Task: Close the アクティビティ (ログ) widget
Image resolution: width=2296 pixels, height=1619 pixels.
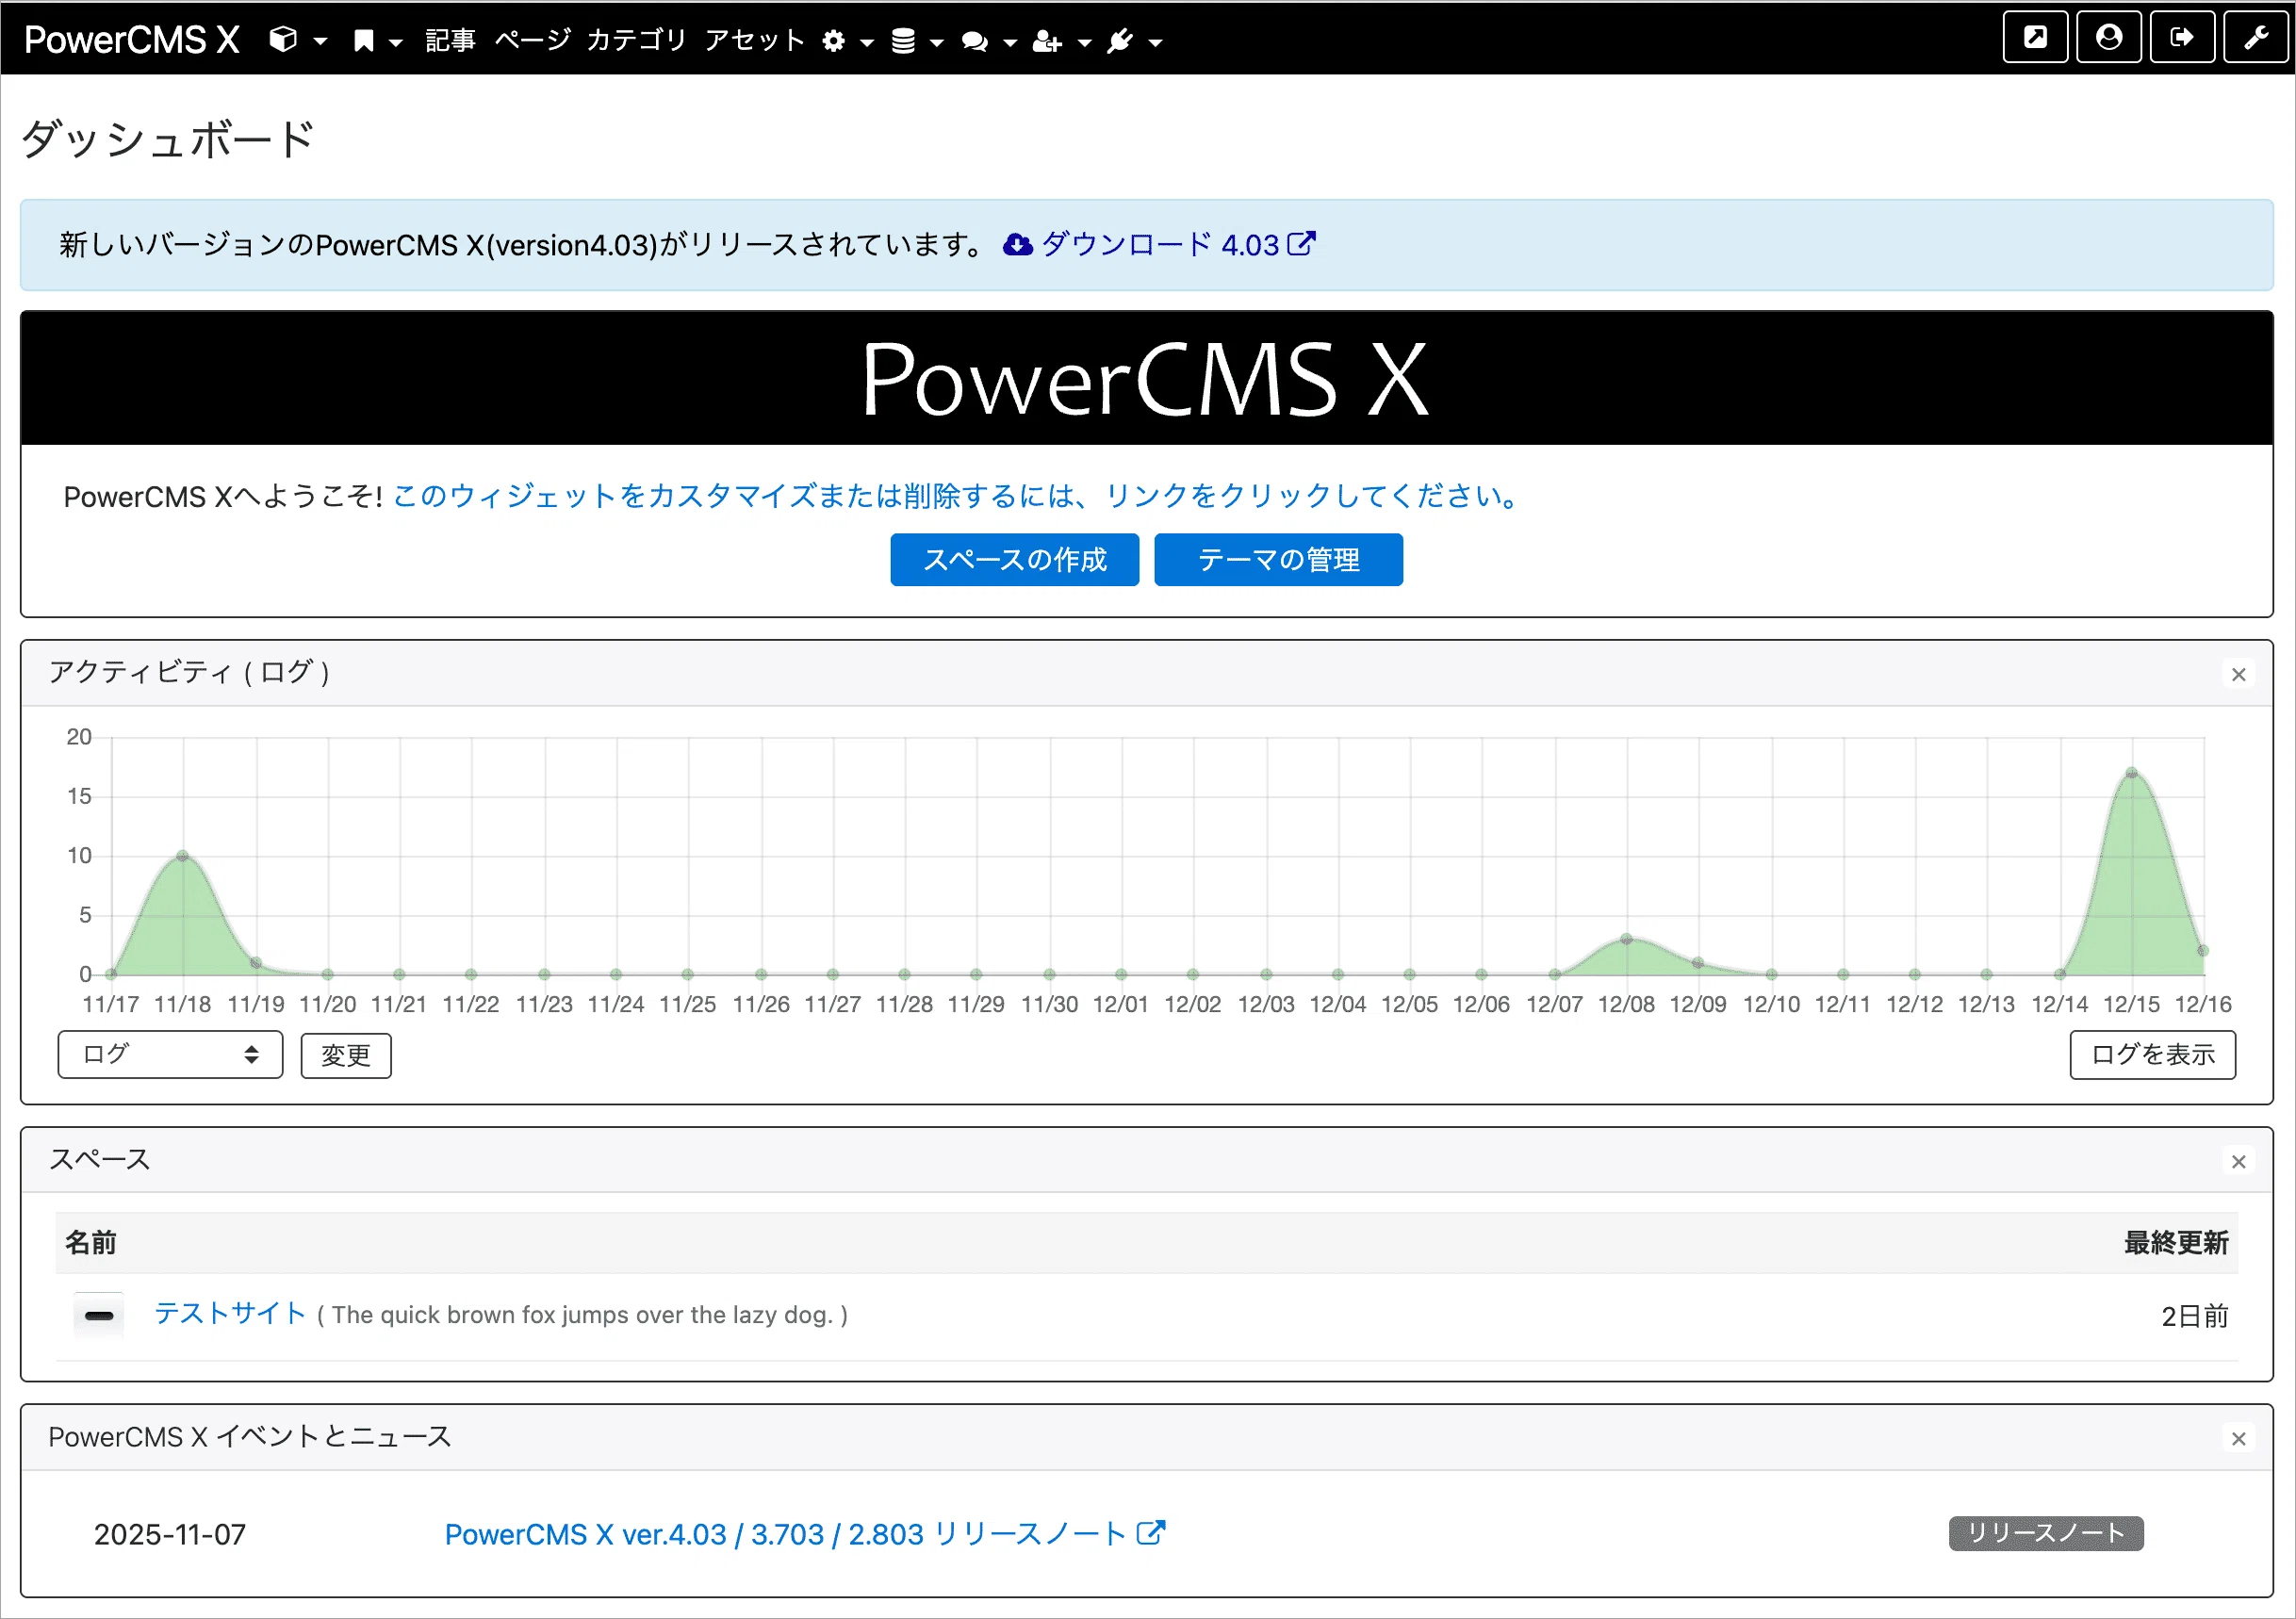Action: 2239,675
